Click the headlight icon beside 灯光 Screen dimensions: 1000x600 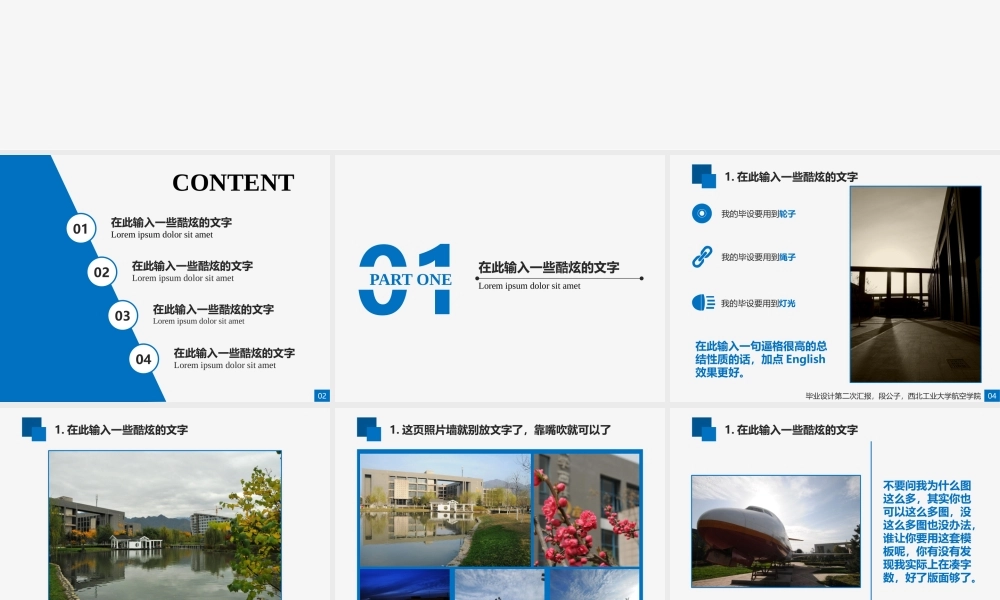point(702,302)
